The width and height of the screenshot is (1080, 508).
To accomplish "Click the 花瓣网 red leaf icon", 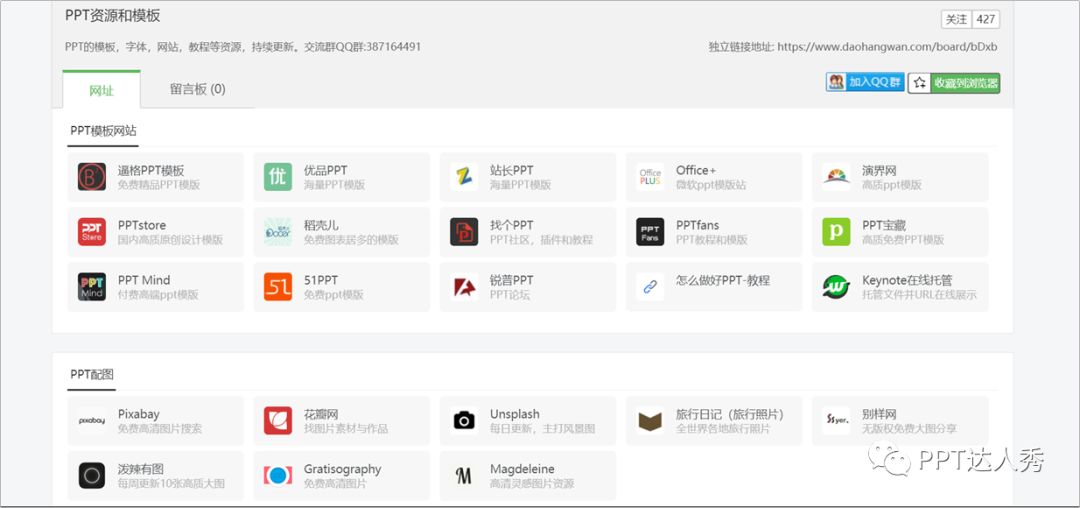I will coord(278,421).
